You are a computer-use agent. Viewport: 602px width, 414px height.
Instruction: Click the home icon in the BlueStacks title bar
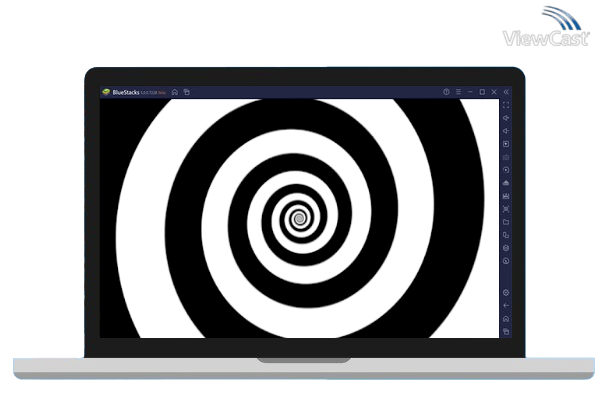pos(175,92)
